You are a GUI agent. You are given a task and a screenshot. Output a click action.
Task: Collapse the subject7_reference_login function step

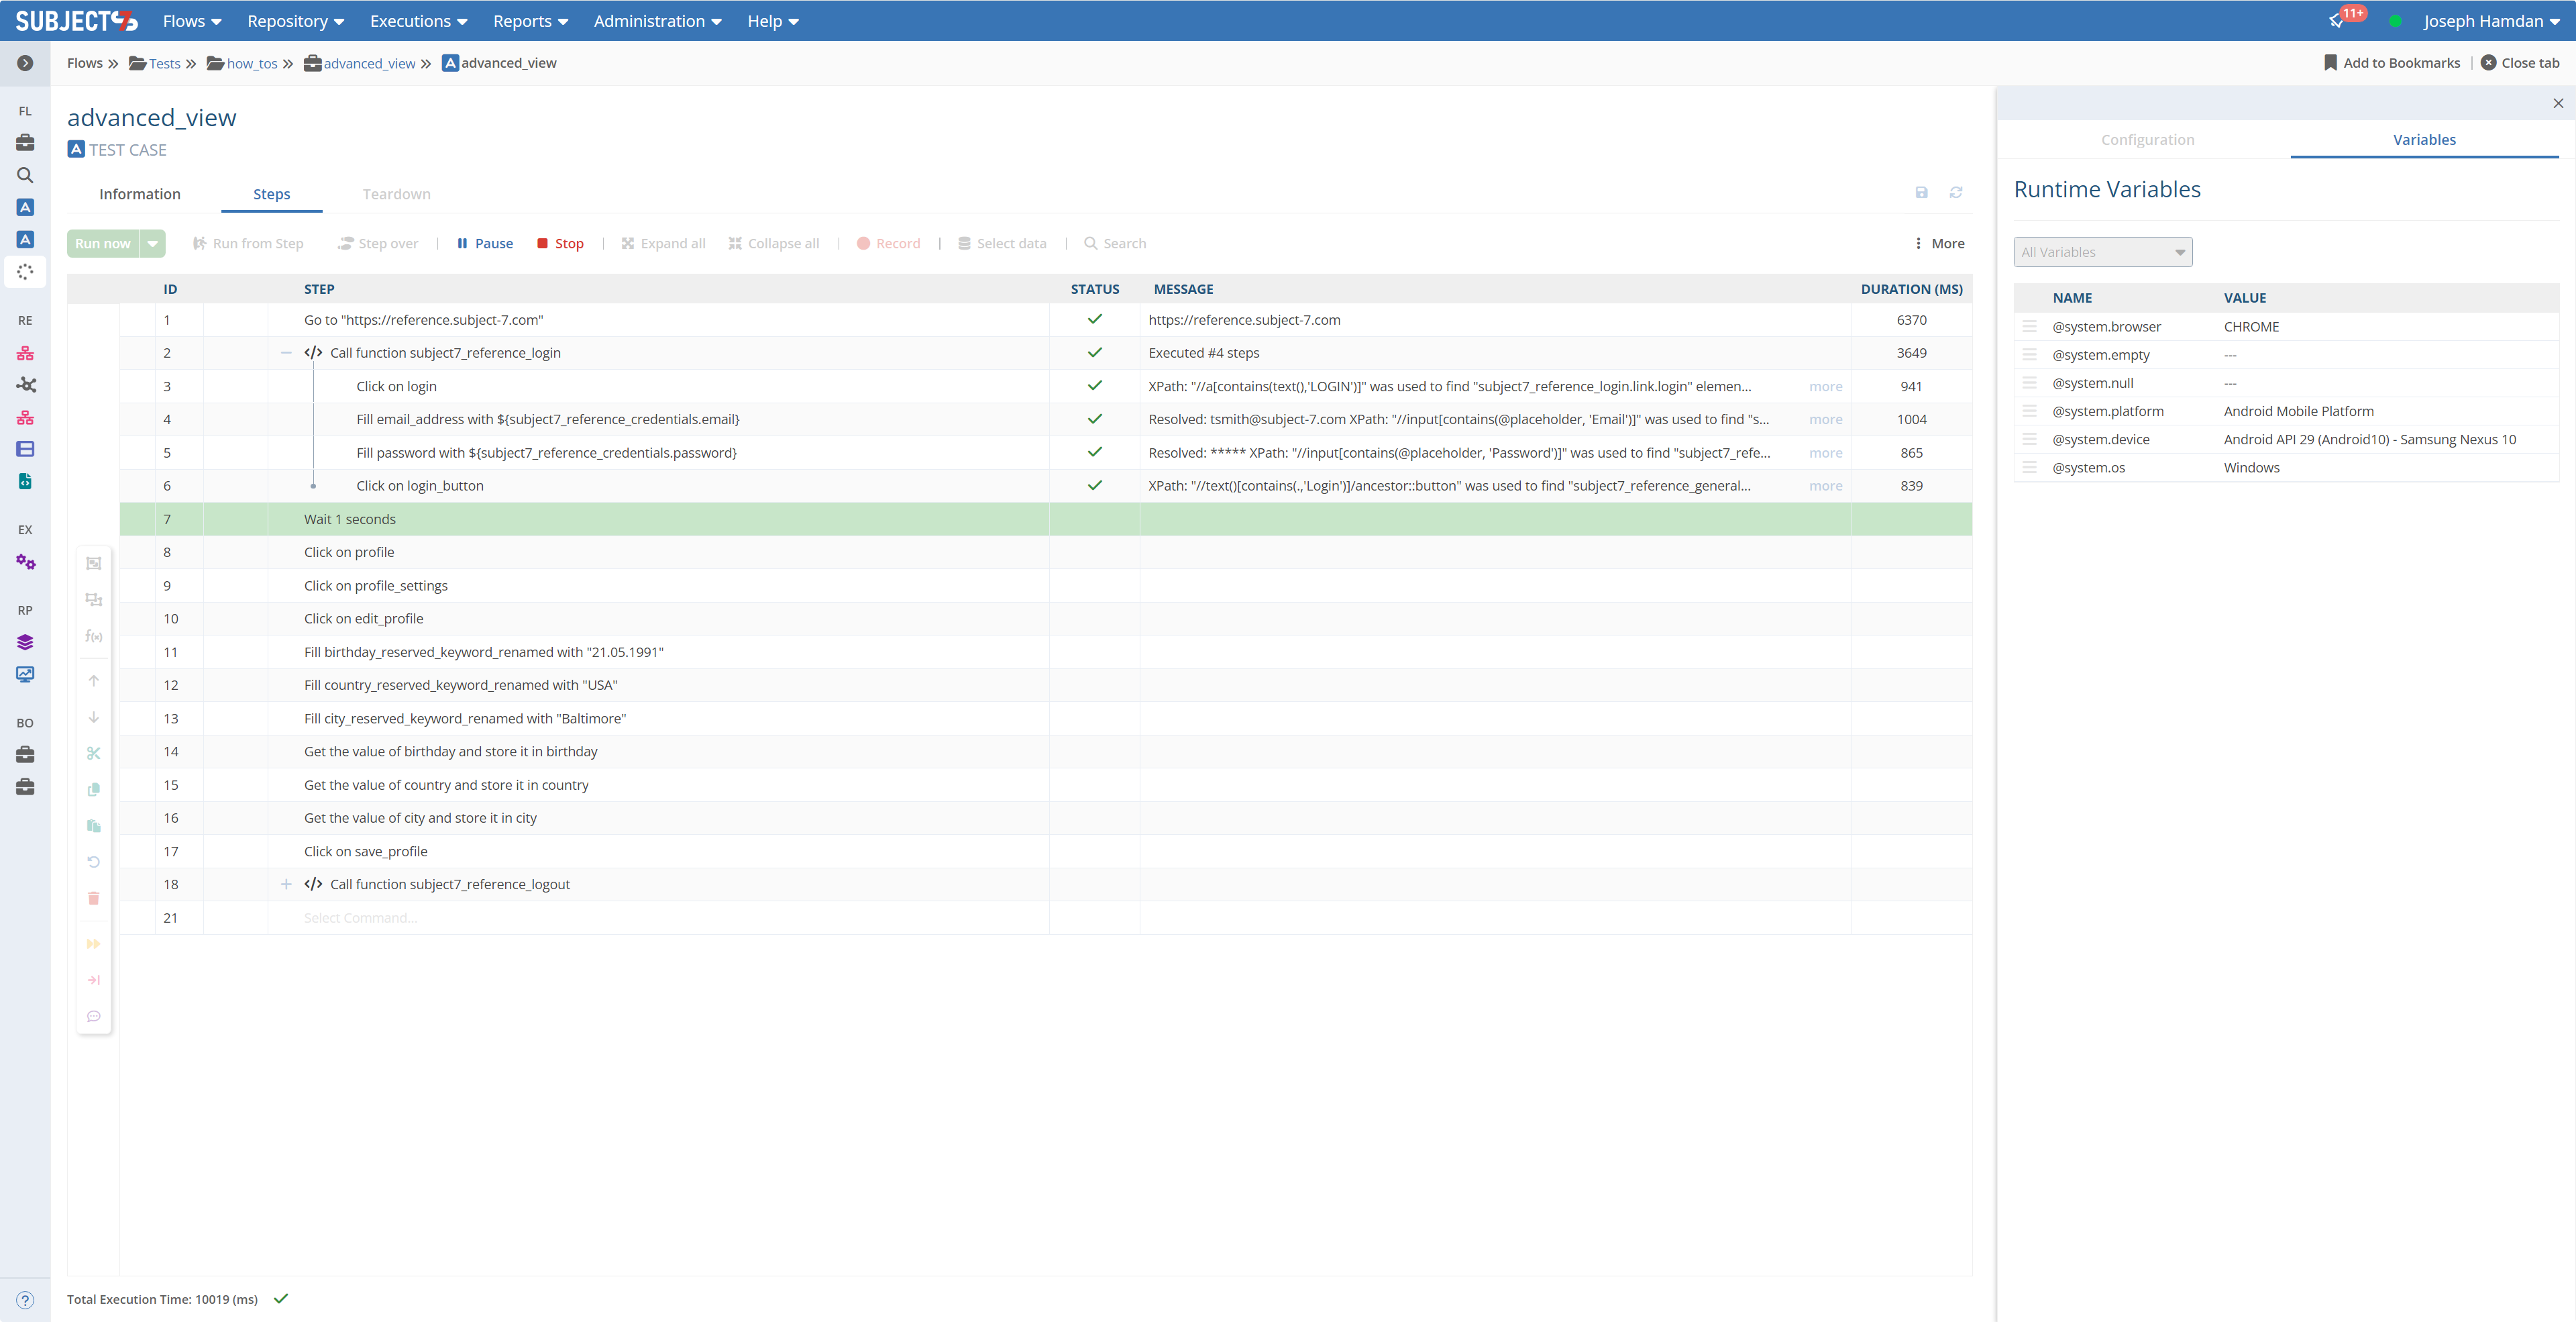[x=286, y=353]
